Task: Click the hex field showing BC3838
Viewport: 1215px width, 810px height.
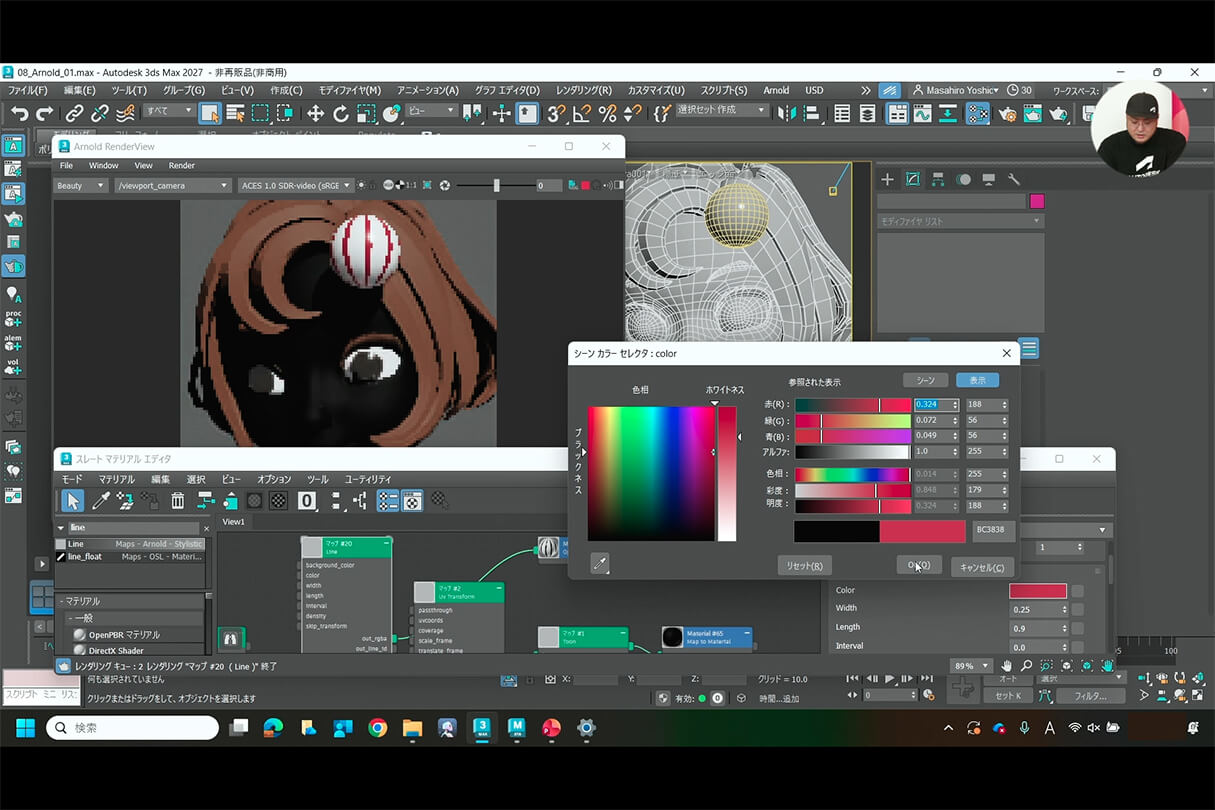Action: click(x=994, y=531)
